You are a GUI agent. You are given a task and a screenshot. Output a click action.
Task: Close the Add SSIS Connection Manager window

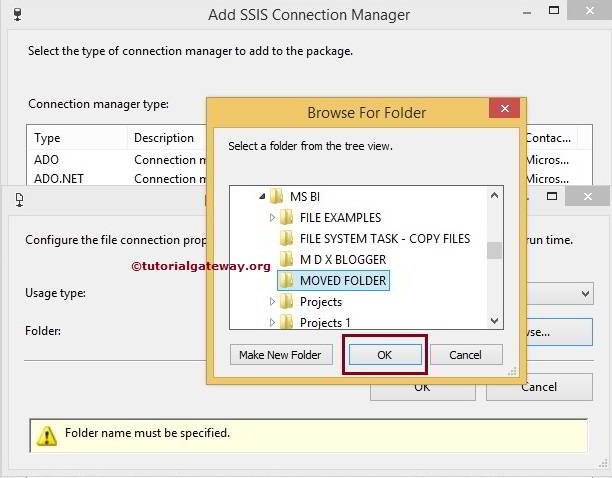pyautogui.click(x=589, y=10)
